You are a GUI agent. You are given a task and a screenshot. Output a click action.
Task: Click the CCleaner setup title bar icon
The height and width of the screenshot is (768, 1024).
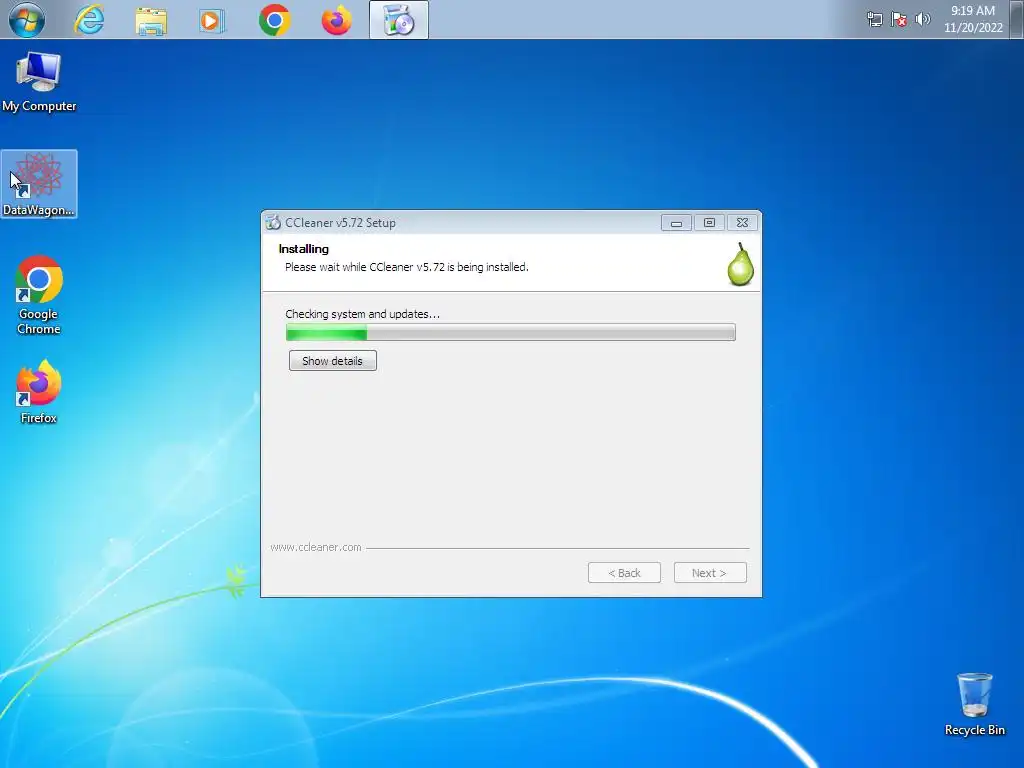point(273,223)
